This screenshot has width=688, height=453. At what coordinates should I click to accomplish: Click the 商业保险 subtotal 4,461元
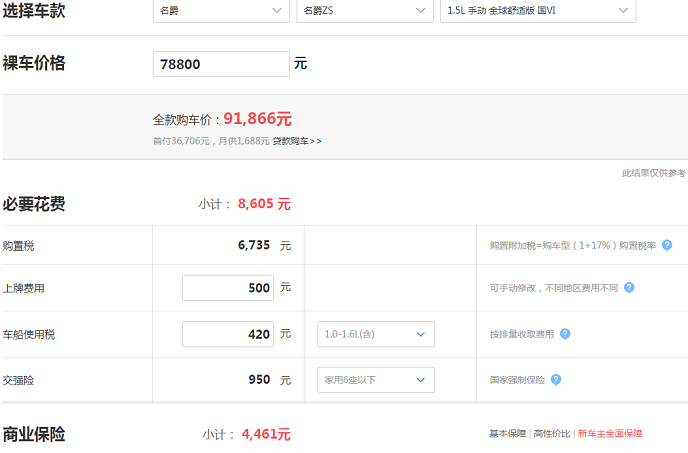(x=266, y=435)
